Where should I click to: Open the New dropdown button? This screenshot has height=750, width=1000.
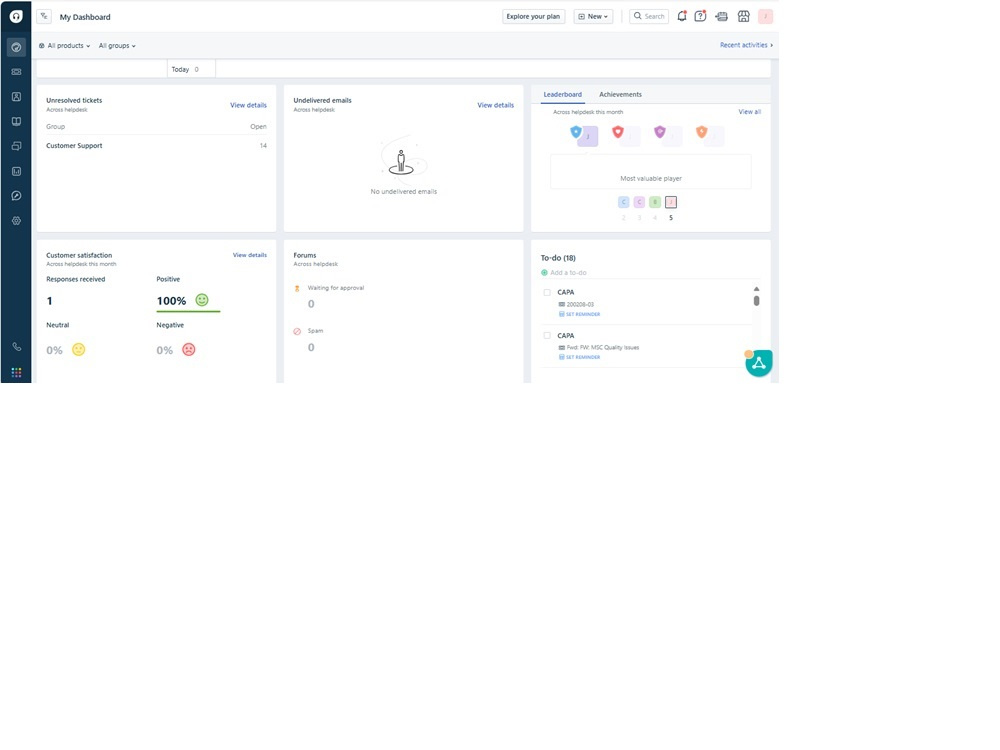coord(593,17)
